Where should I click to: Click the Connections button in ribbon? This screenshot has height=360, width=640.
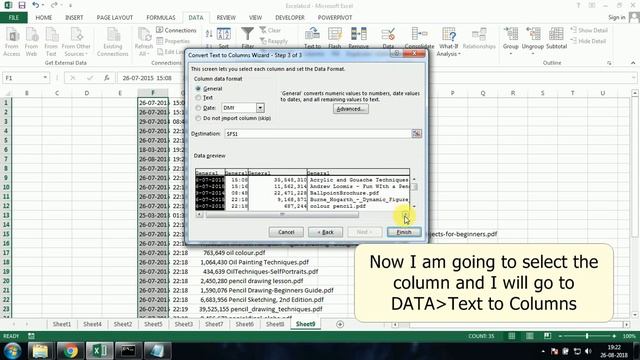(x=176, y=30)
